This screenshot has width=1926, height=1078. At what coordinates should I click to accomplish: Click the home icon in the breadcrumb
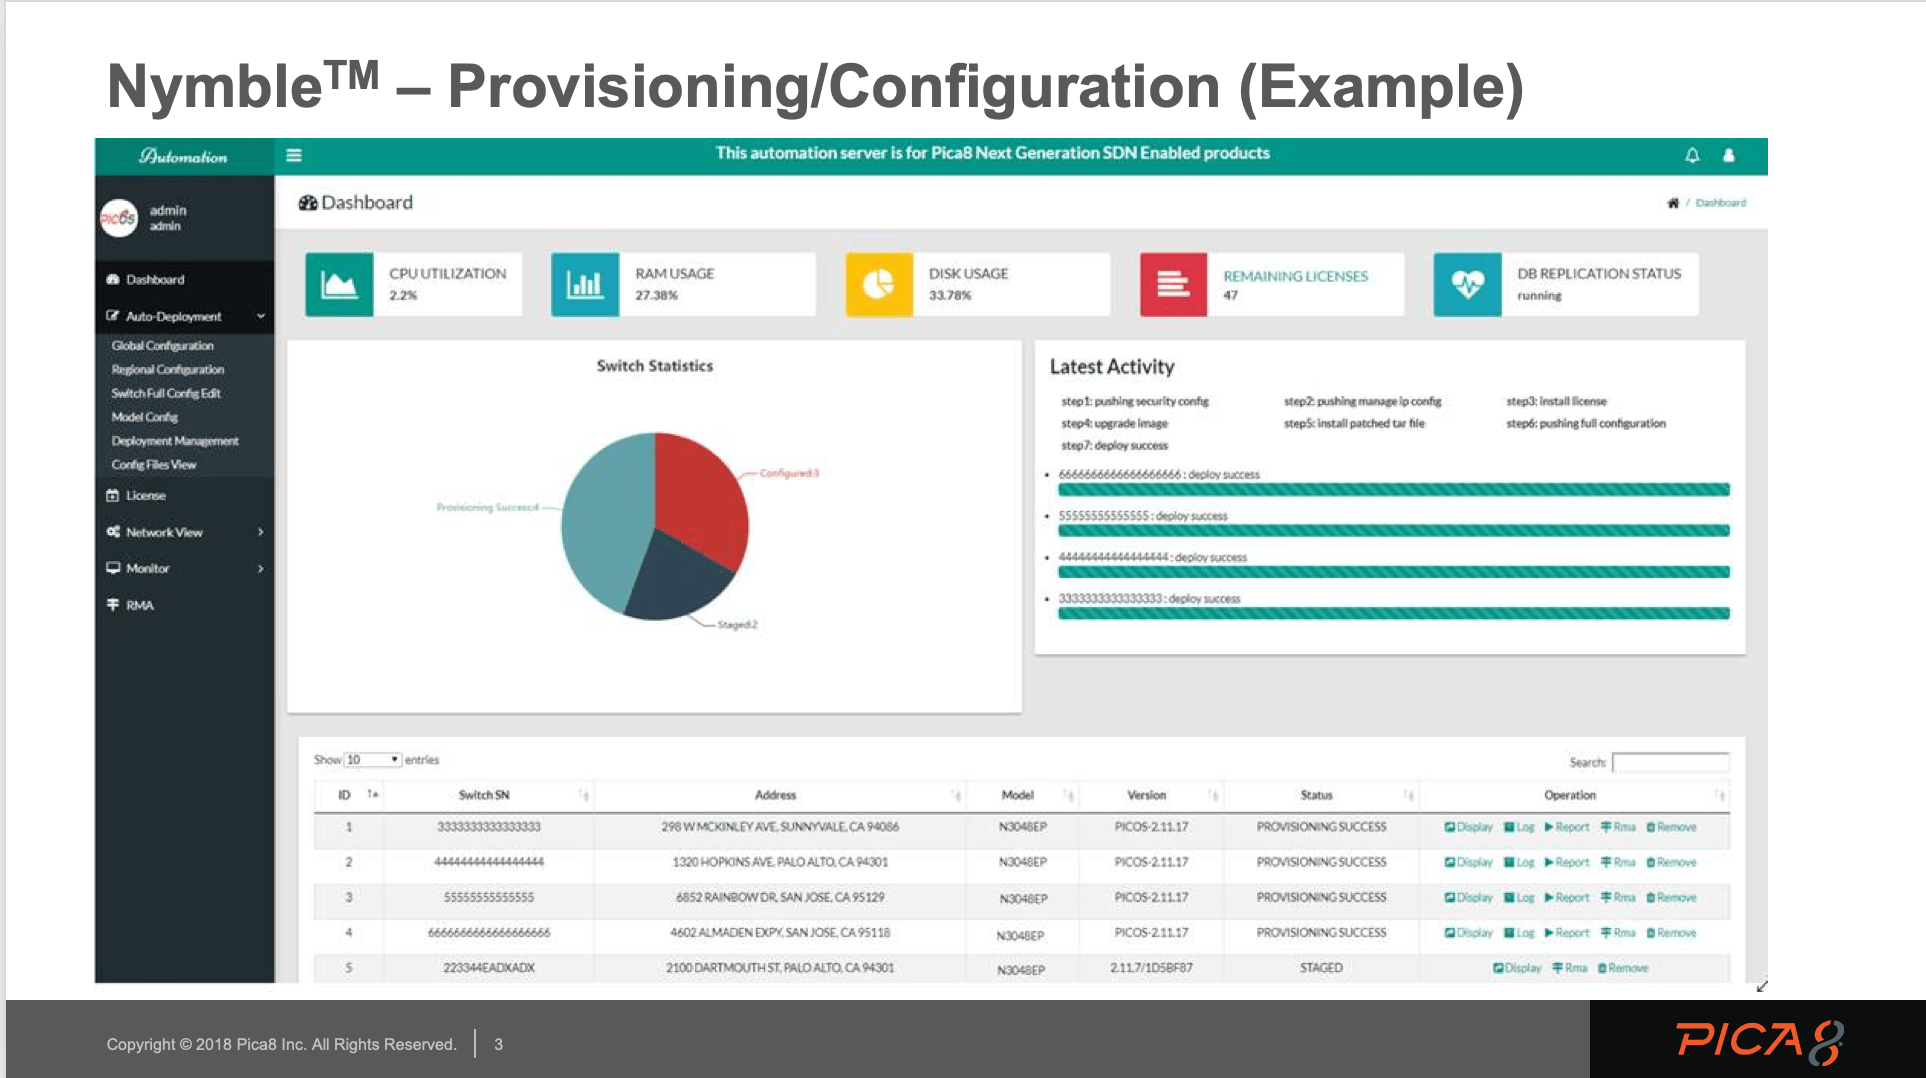1673,202
